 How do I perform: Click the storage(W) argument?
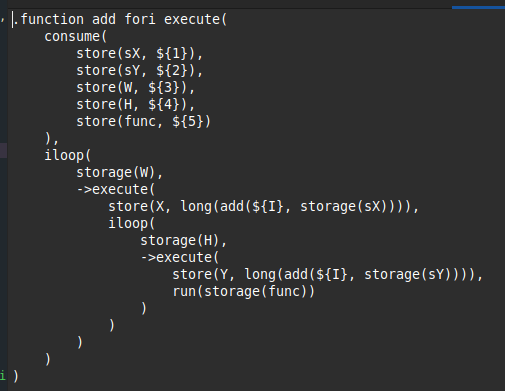point(116,173)
